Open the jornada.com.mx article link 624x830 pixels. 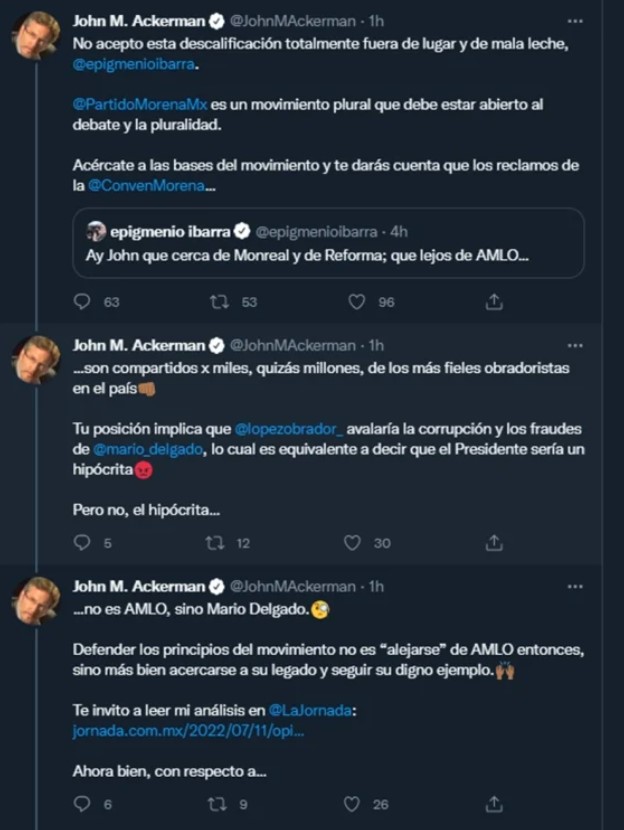(x=188, y=731)
